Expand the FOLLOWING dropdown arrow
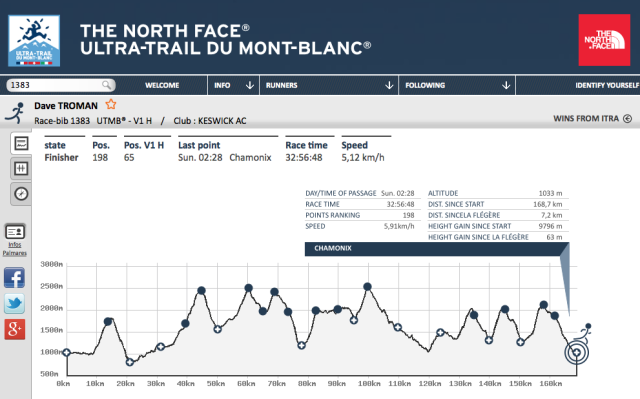 point(506,85)
